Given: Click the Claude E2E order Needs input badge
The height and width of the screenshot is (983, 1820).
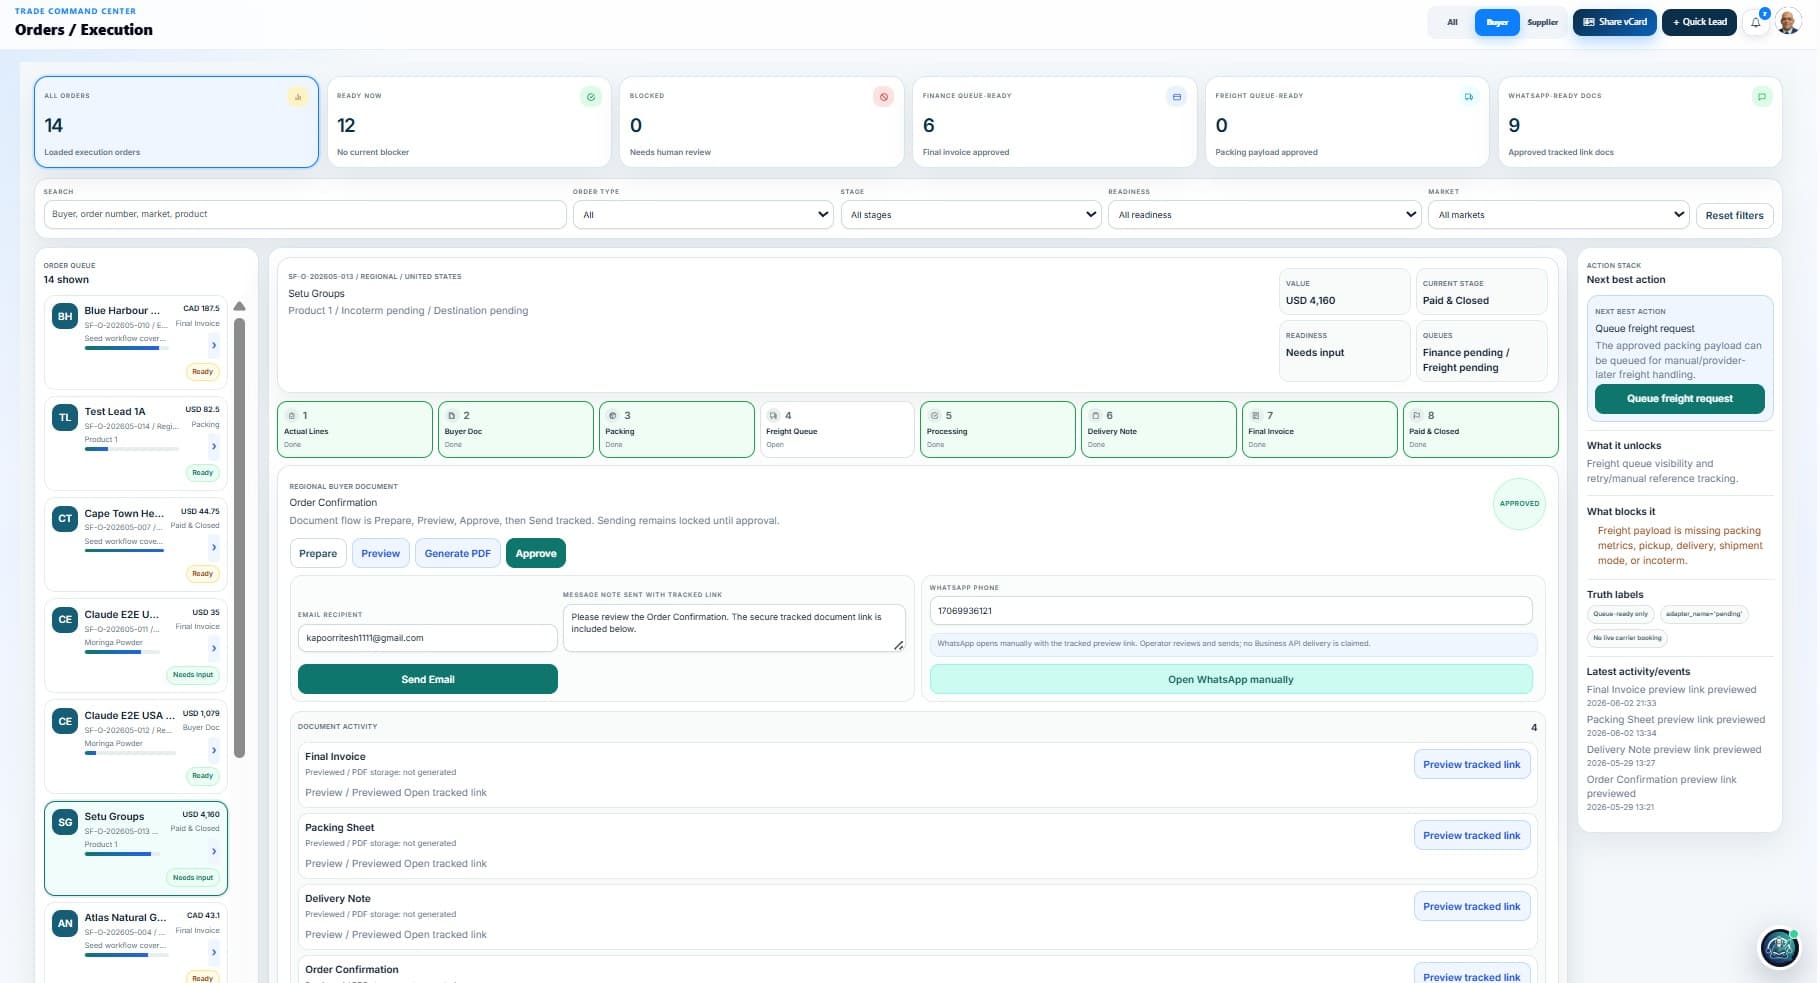Looking at the screenshot, I should pos(193,675).
